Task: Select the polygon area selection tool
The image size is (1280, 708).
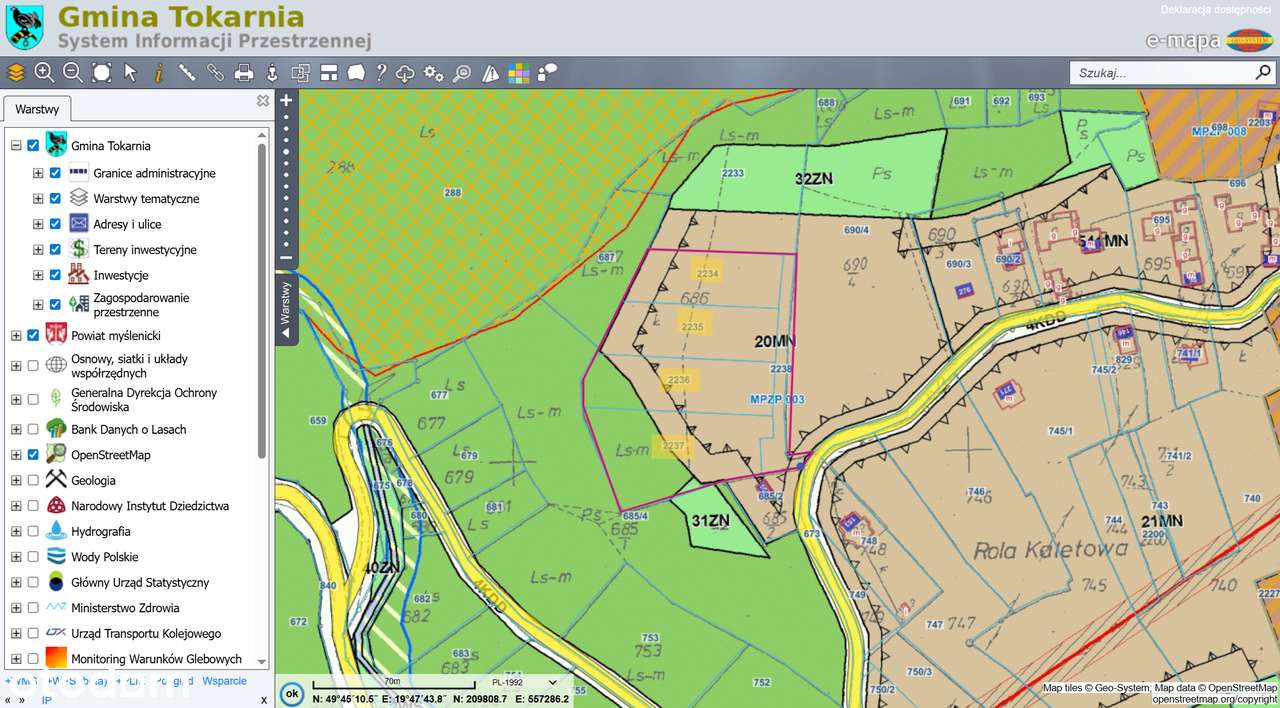Action: [356, 72]
